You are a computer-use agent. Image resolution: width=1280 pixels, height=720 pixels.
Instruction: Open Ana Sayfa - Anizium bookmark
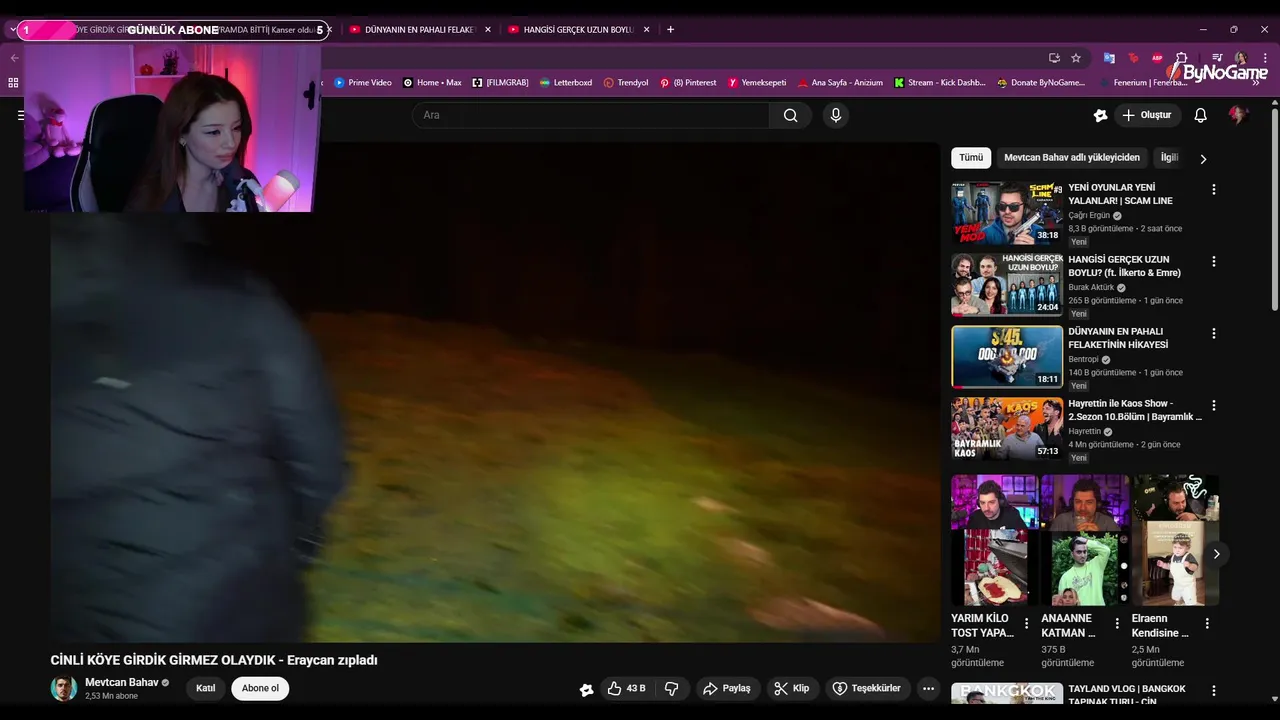(x=840, y=83)
